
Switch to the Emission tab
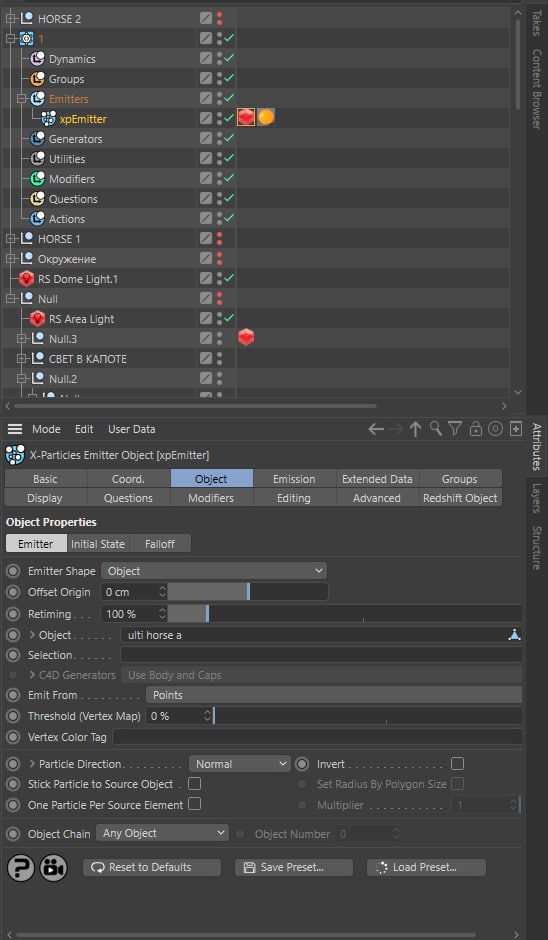[x=294, y=478]
